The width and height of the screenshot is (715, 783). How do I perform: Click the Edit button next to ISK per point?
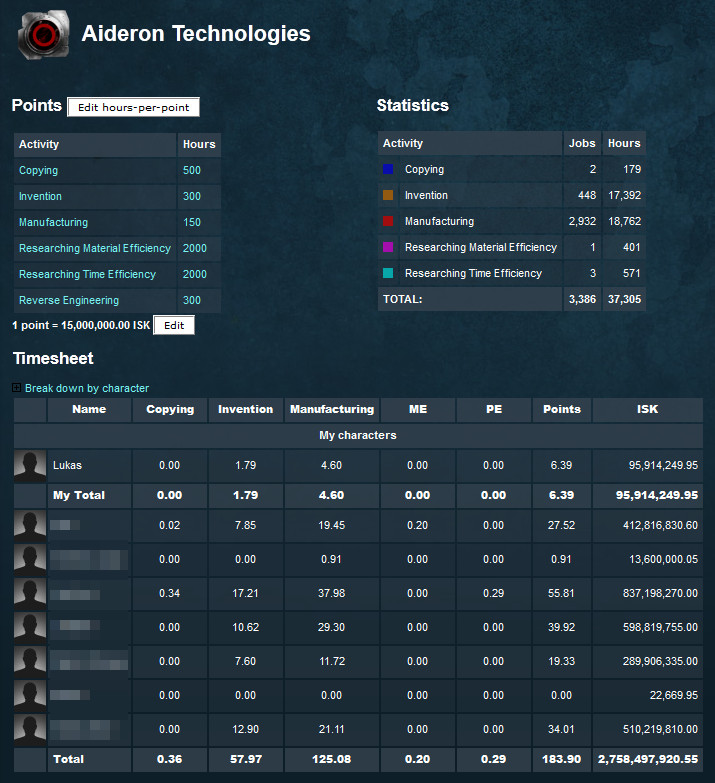click(x=174, y=325)
